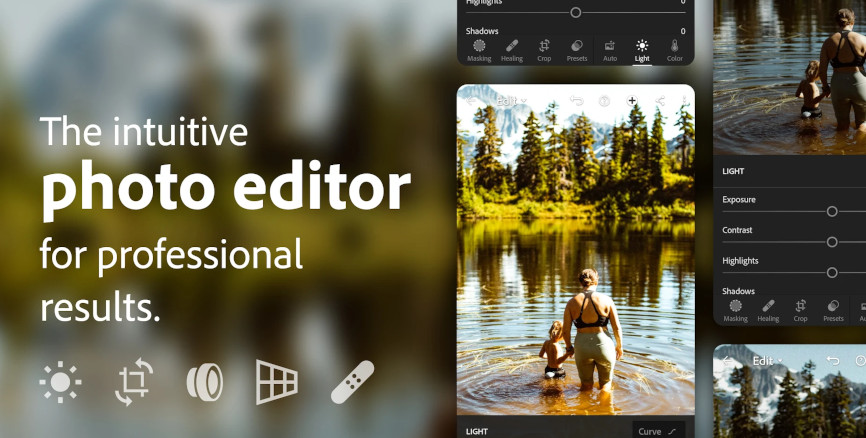Viewport: 866px width, 438px height.
Task: Open Presets in the toolbar containing the Color tab
Action: (x=577, y=50)
